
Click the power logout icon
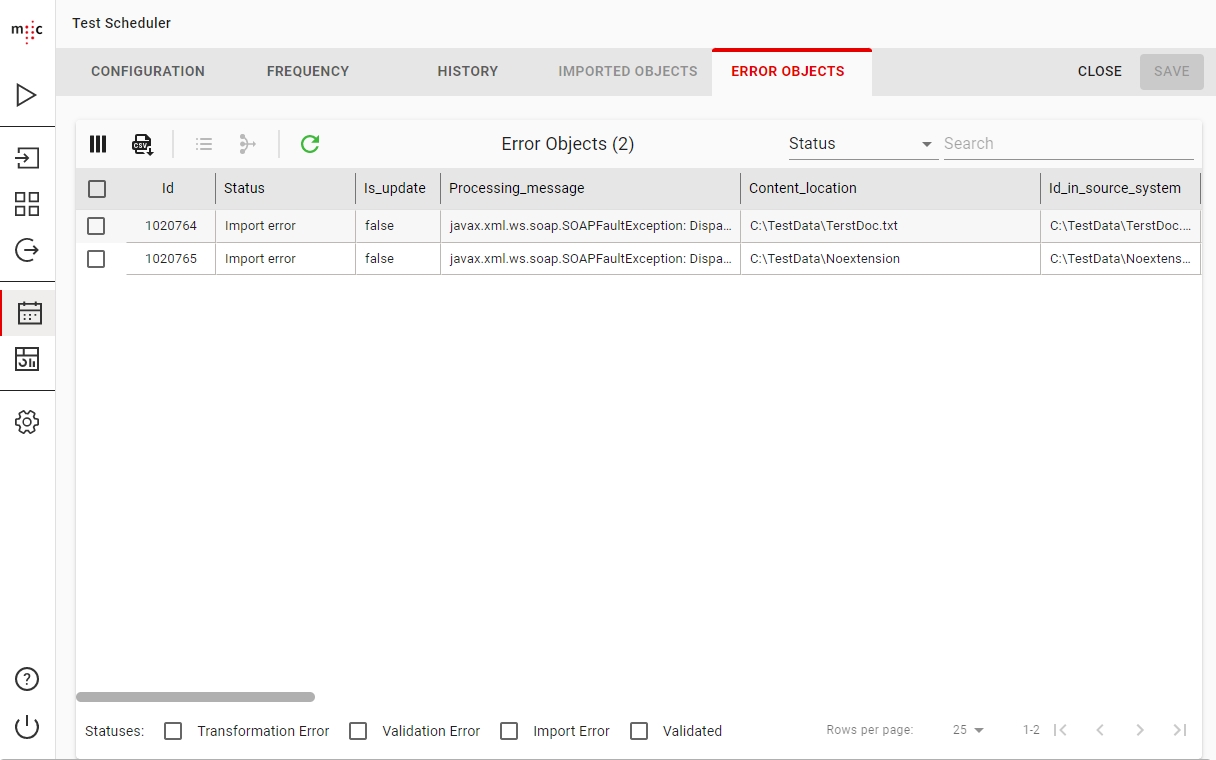[27, 727]
